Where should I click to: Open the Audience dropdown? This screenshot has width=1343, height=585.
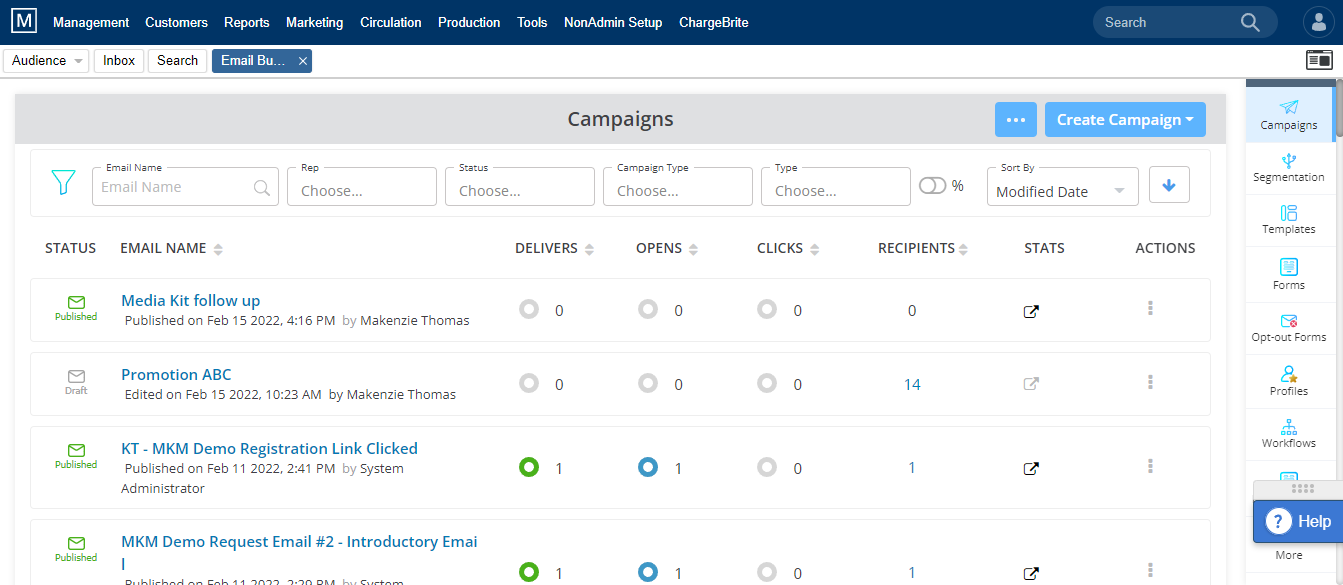(47, 61)
